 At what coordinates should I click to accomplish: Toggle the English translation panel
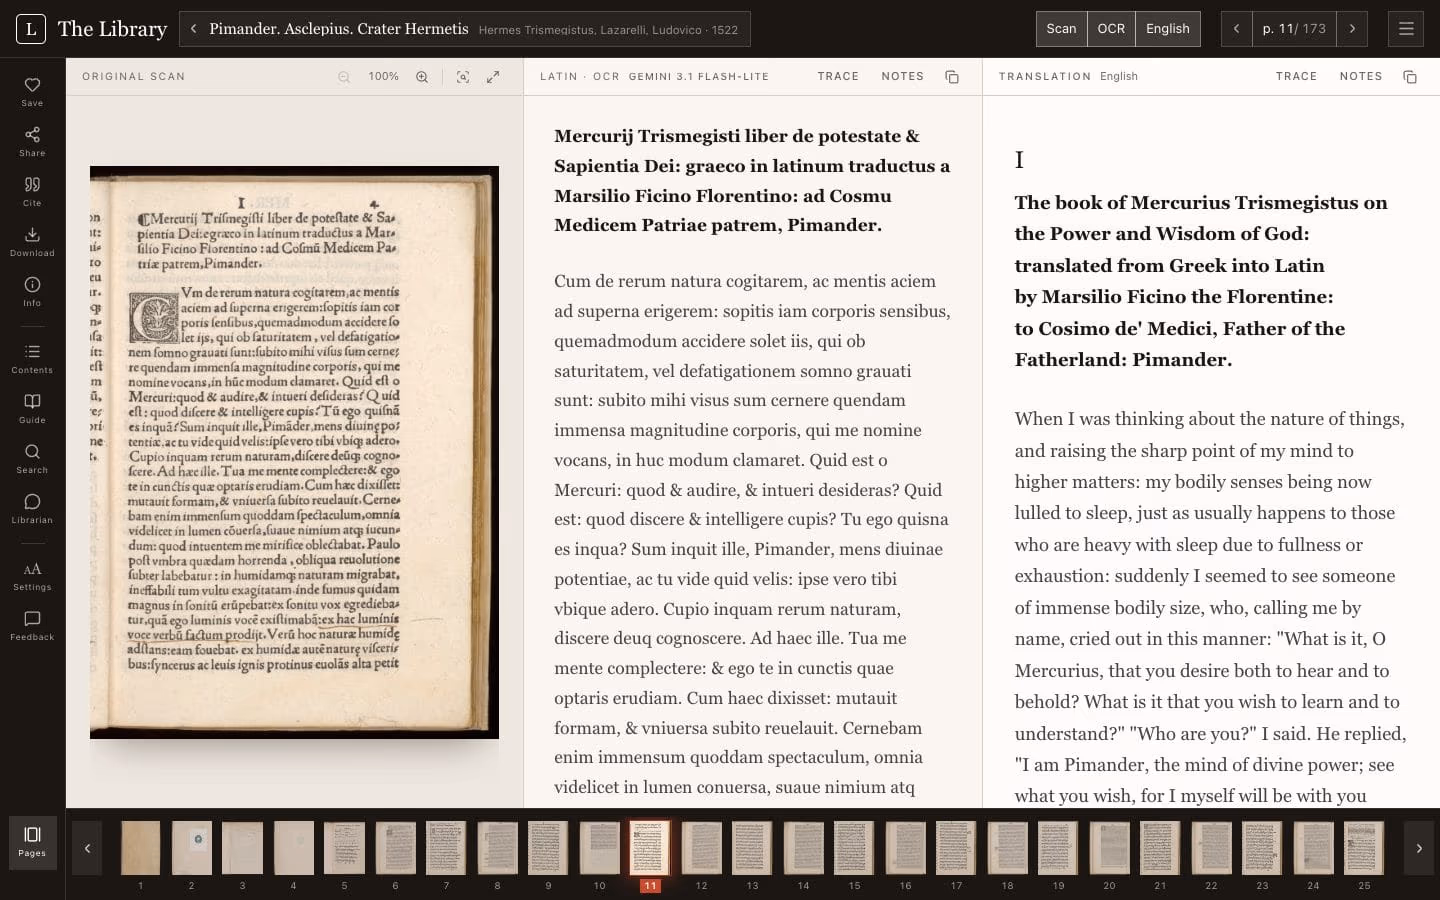(x=1168, y=29)
